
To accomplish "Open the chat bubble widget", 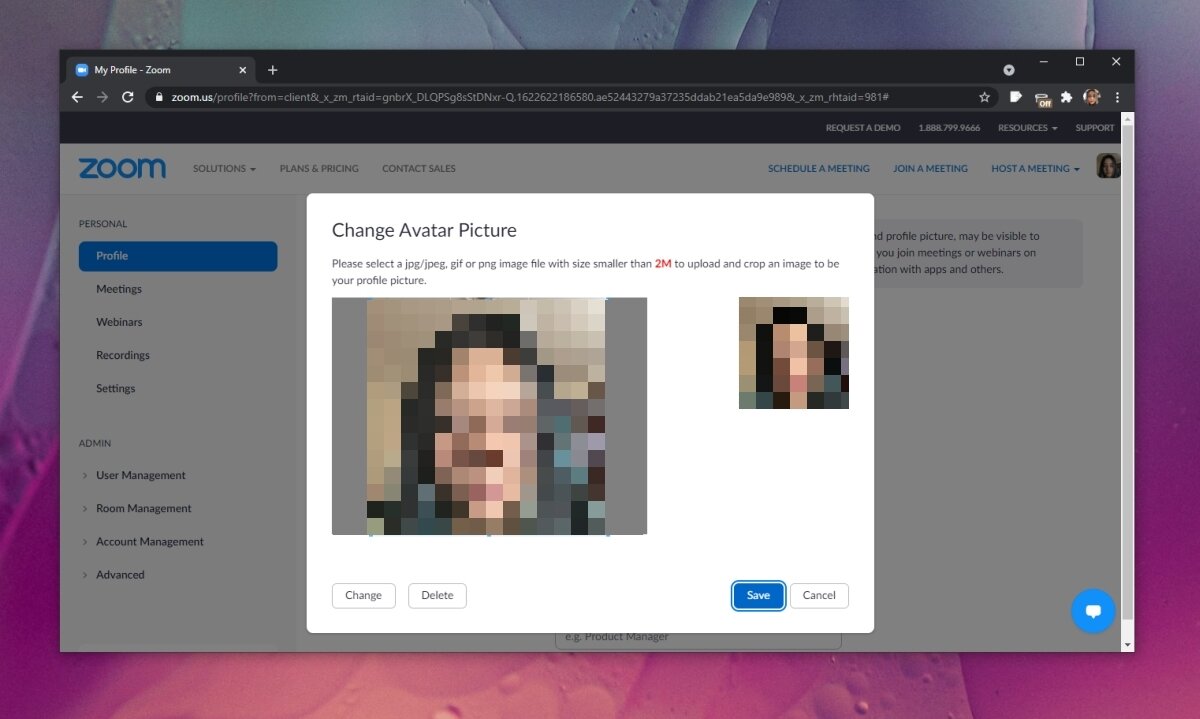I will coord(1093,610).
